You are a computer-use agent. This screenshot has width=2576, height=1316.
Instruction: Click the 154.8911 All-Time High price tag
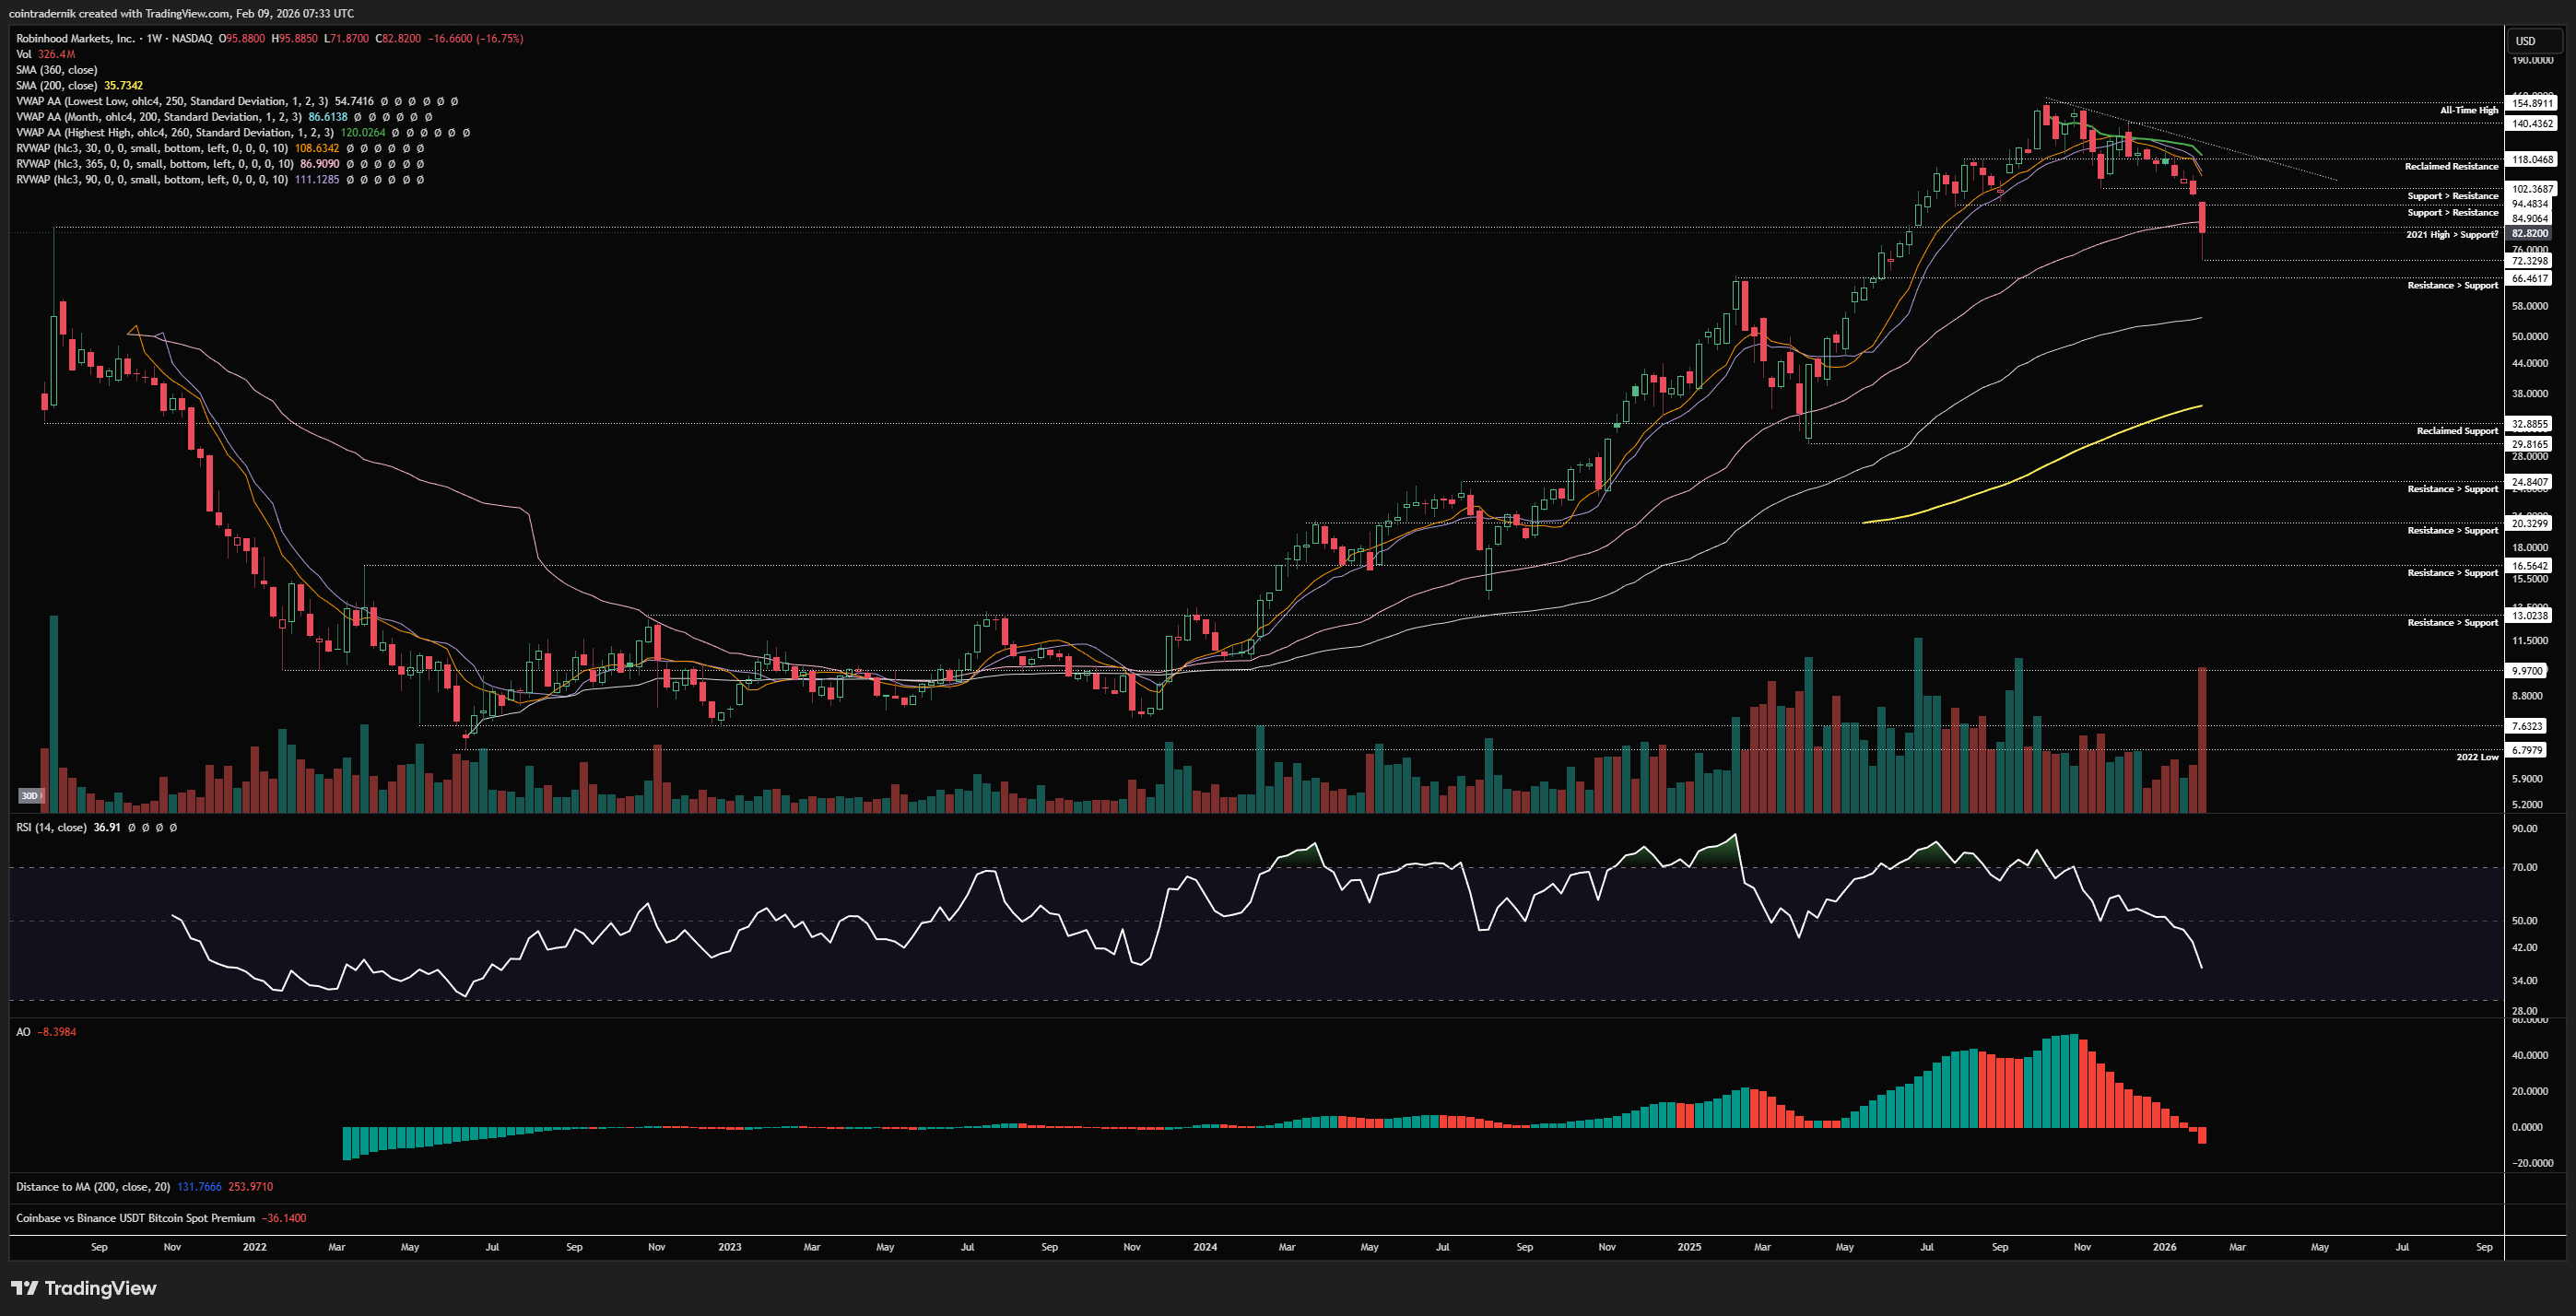[x=2532, y=103]
